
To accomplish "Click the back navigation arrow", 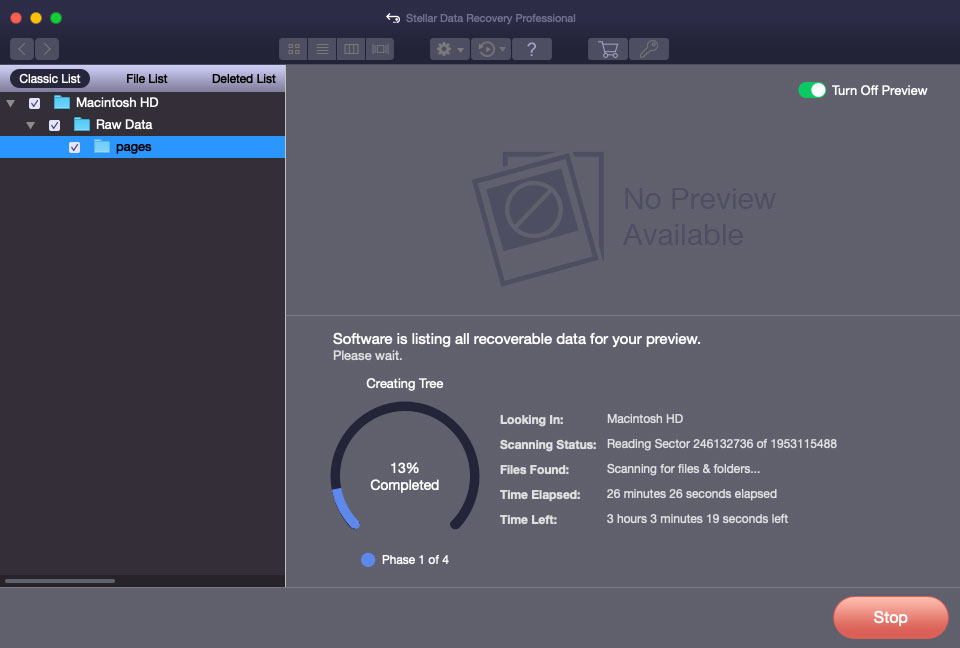I will [x=21, y=48].
